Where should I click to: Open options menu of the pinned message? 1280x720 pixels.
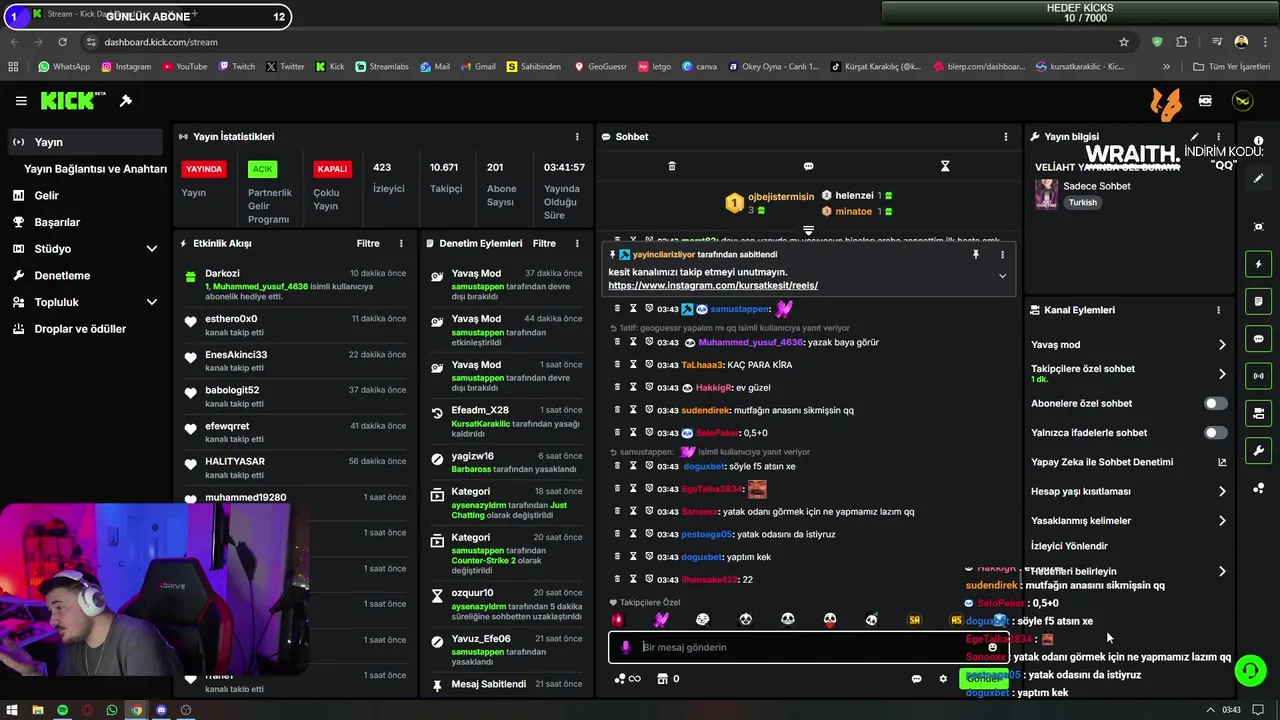coord(1002,255)
